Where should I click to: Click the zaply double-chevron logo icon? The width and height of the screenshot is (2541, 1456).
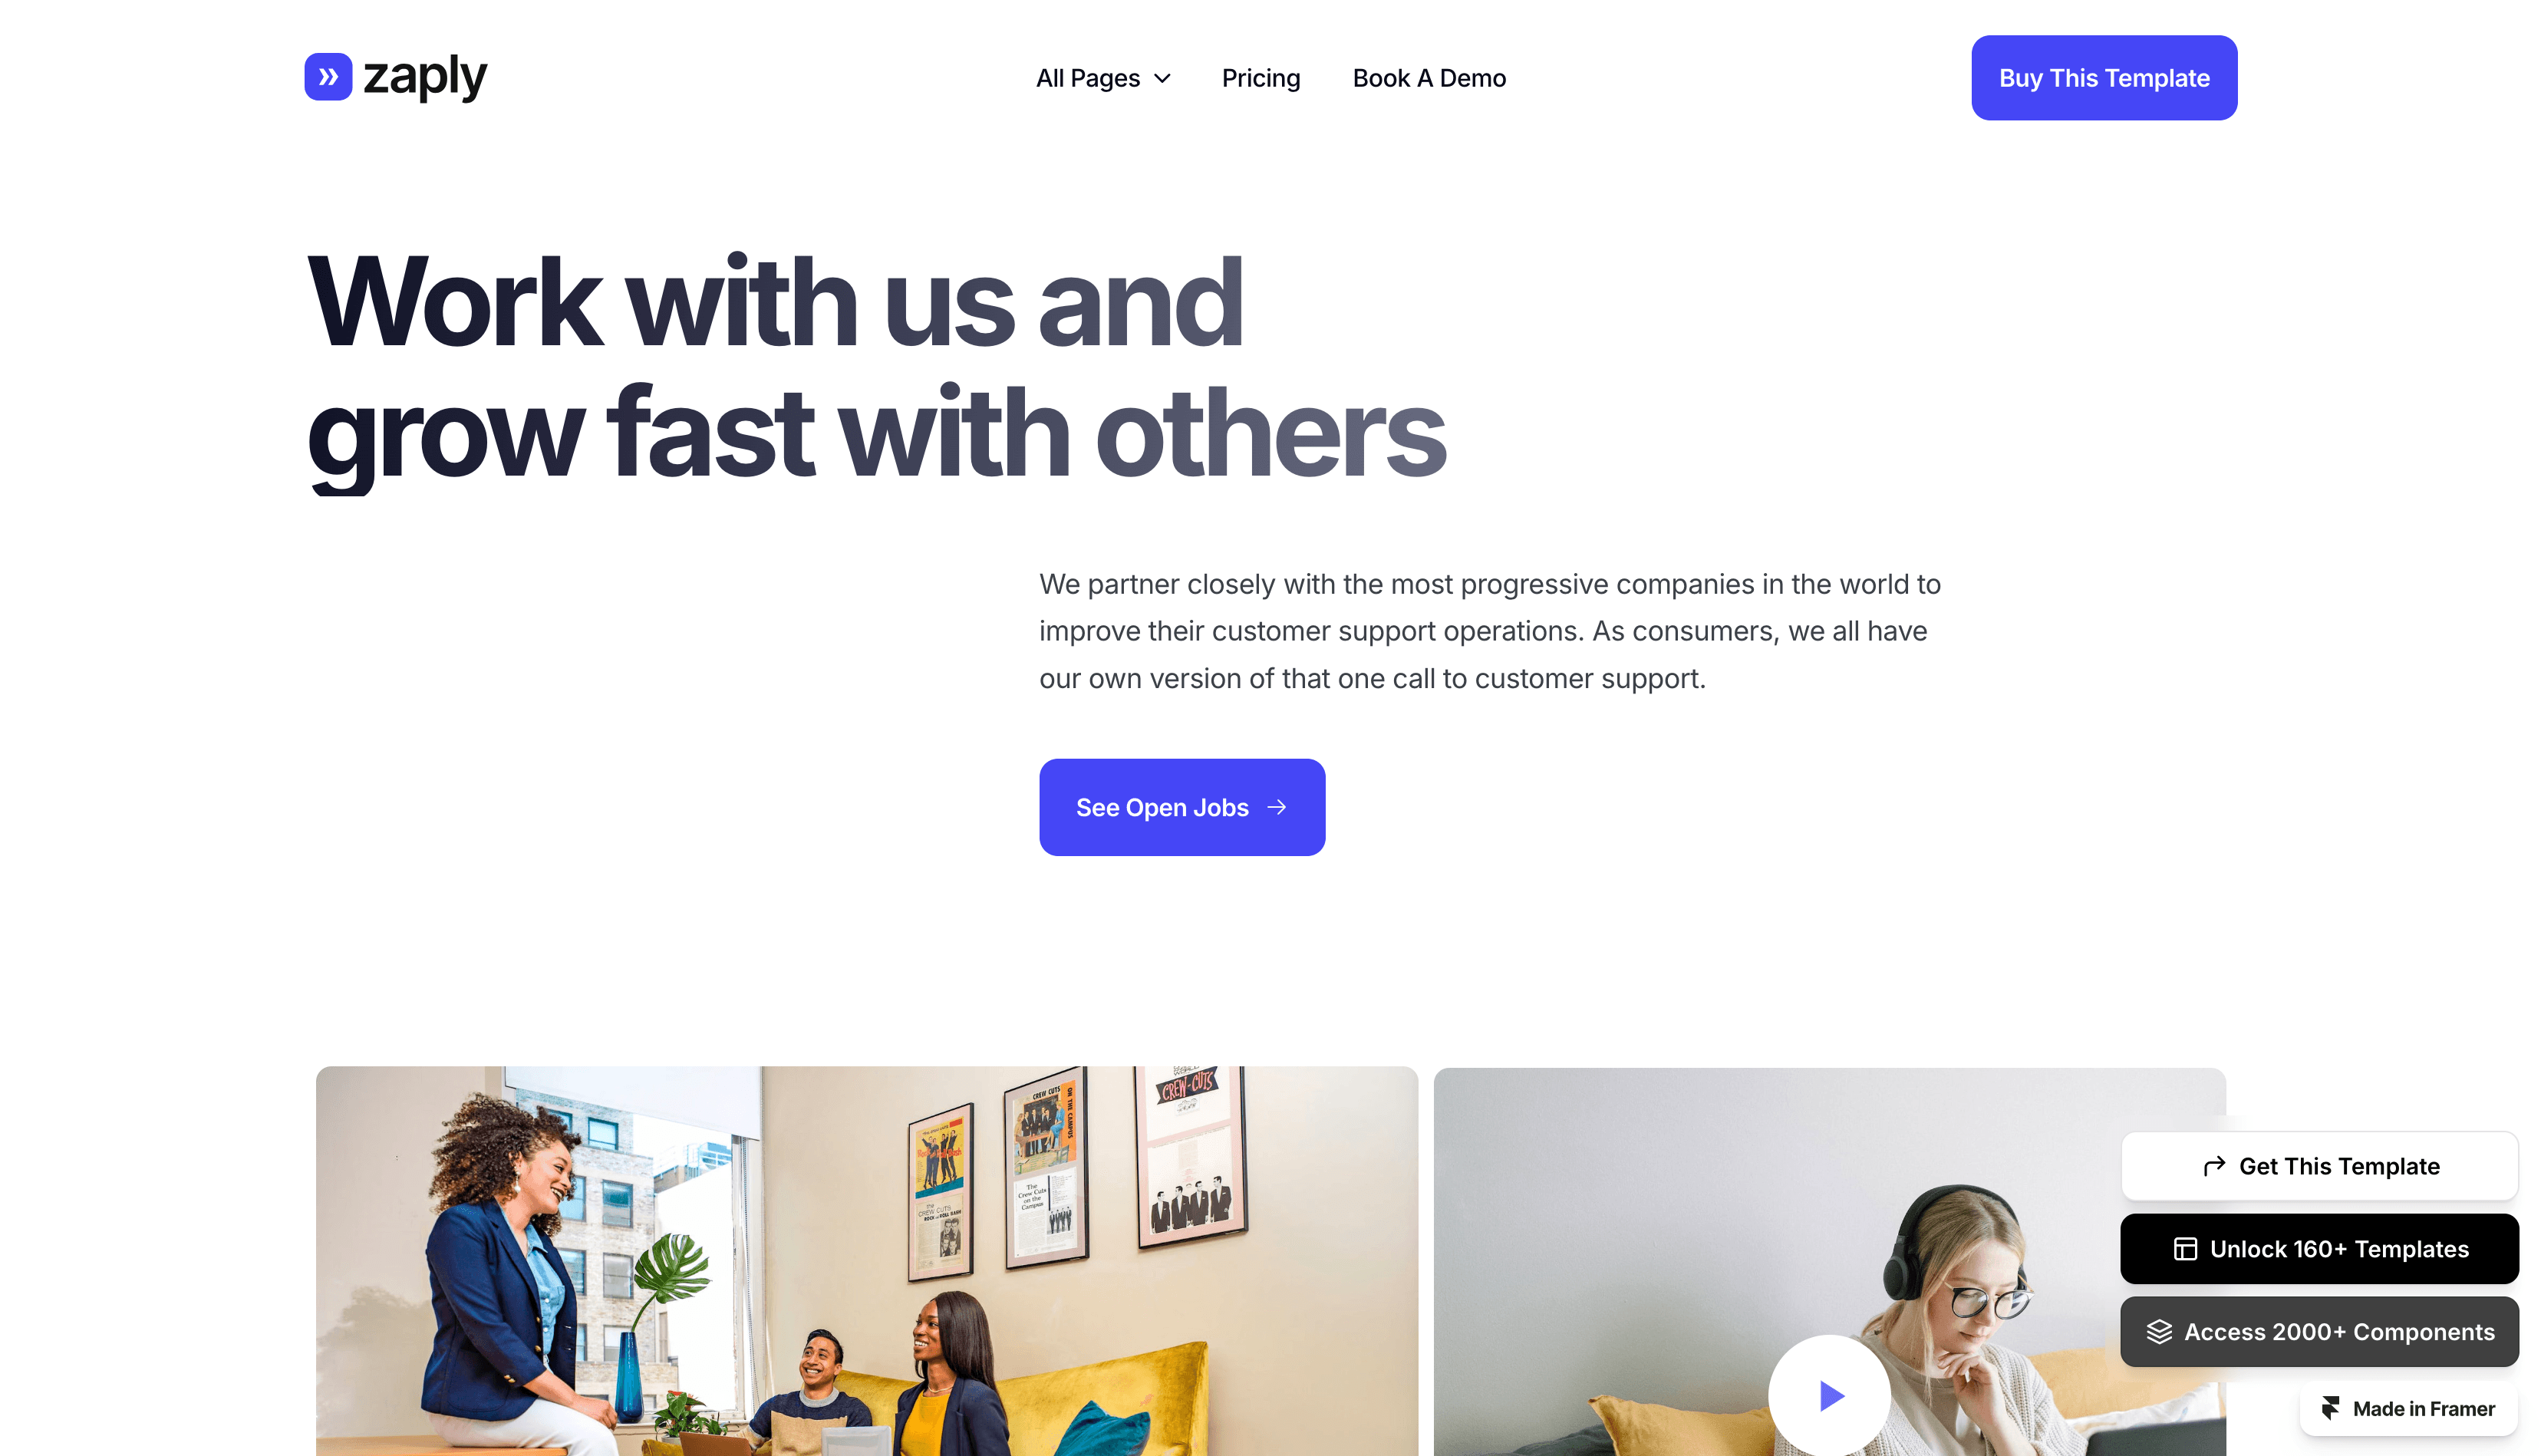pos(328,77)
